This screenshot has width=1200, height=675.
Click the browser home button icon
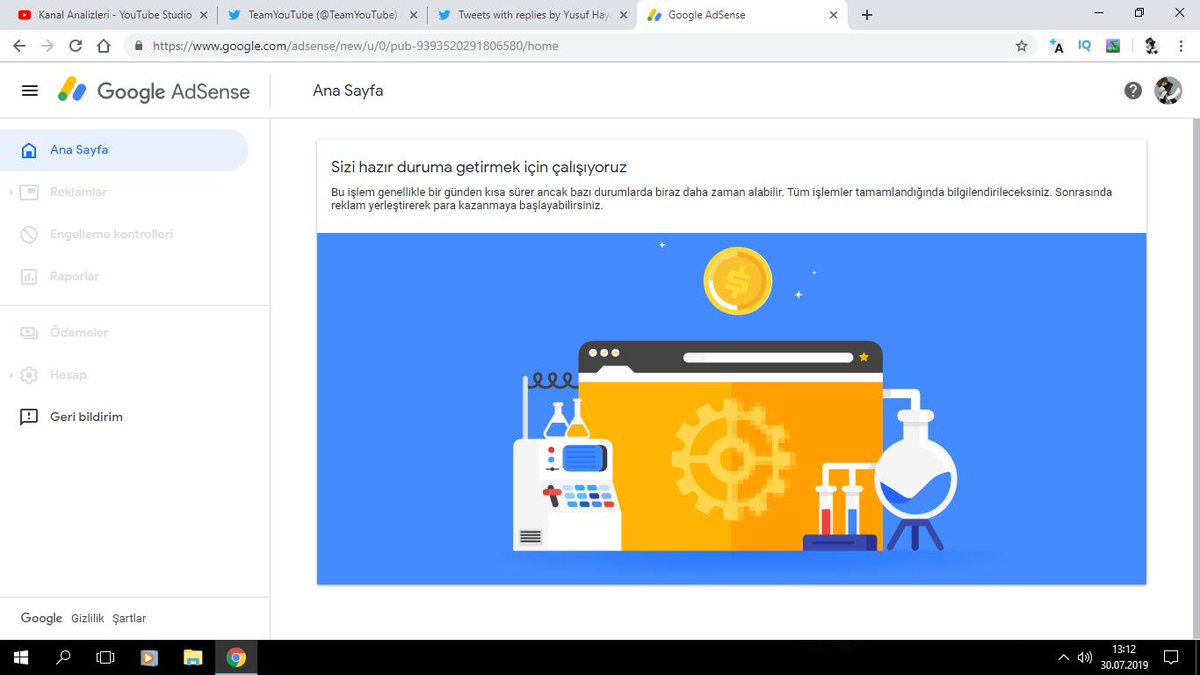(x=104, y=46)
